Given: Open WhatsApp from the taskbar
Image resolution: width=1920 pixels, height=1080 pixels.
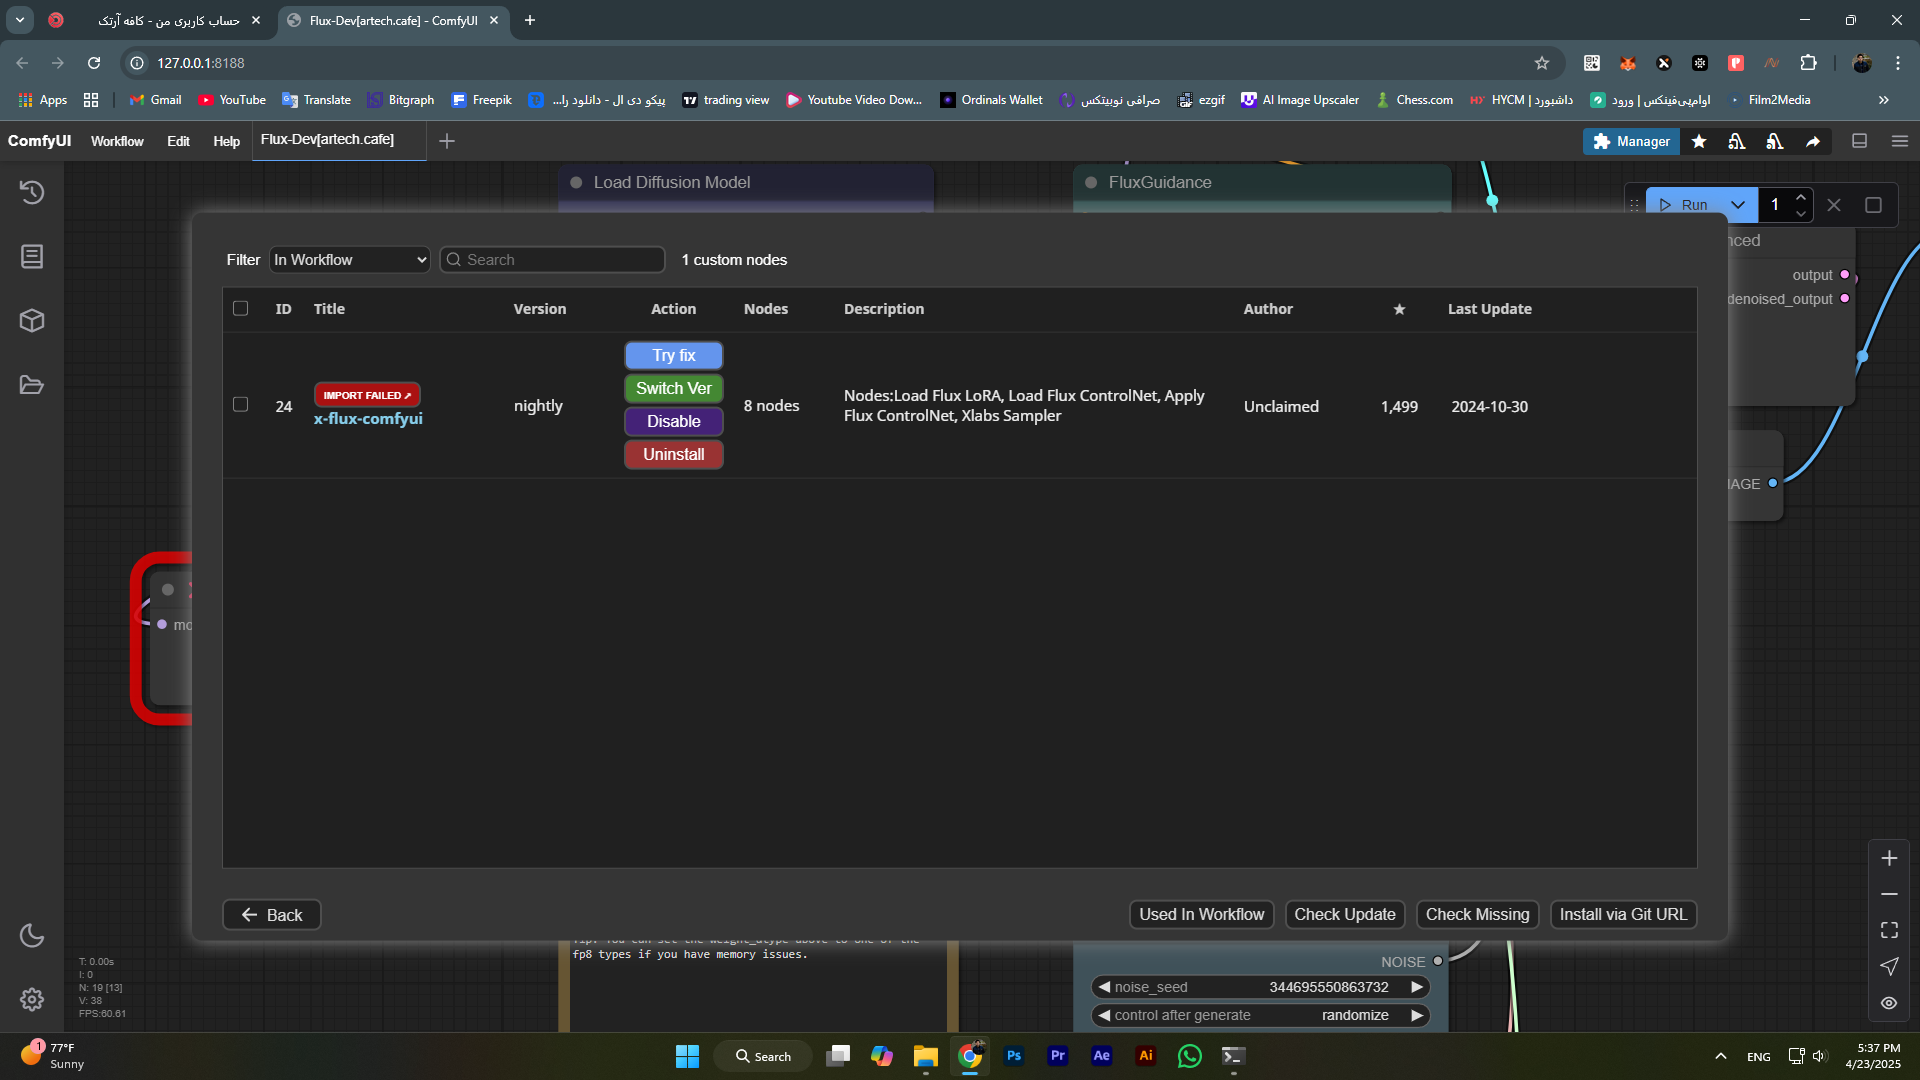Looking at the screenshot, I should point(1189,1056).
